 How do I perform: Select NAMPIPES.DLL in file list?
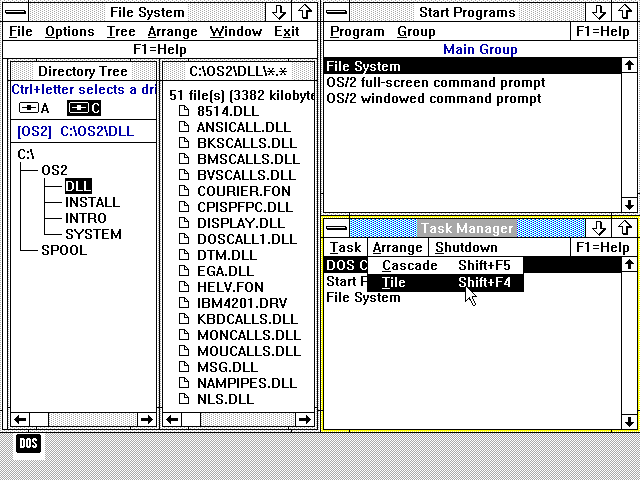tap(247, 383)
